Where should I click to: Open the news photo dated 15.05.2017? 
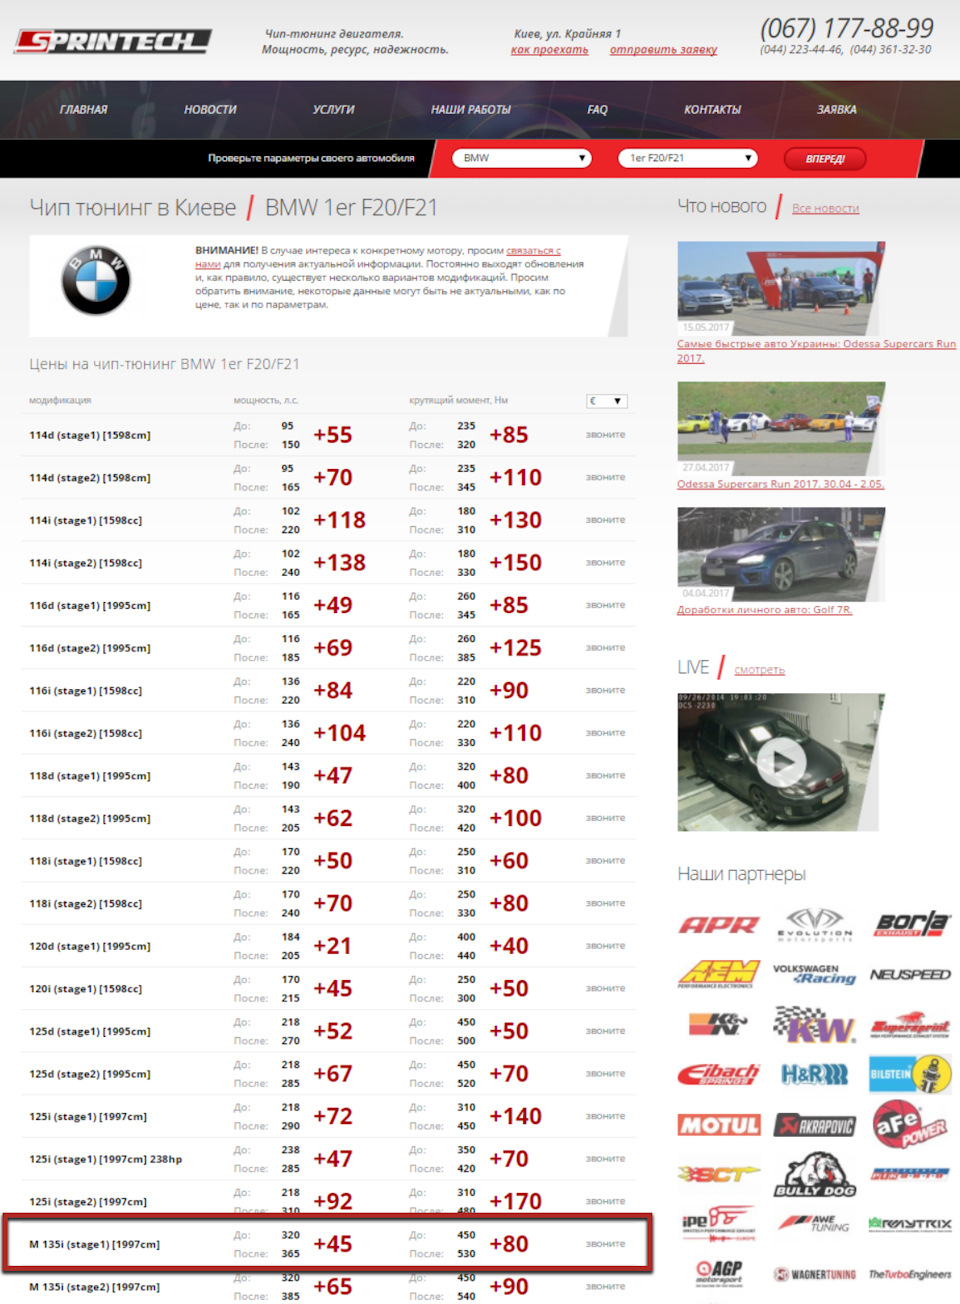[781, 288]
